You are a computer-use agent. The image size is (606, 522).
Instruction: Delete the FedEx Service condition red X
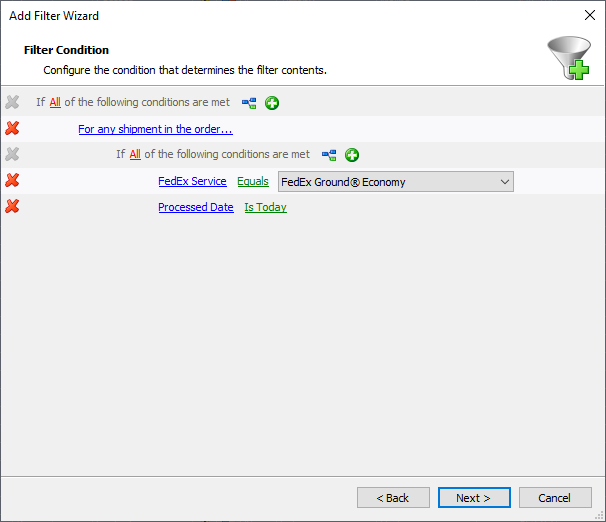(12, 181)
